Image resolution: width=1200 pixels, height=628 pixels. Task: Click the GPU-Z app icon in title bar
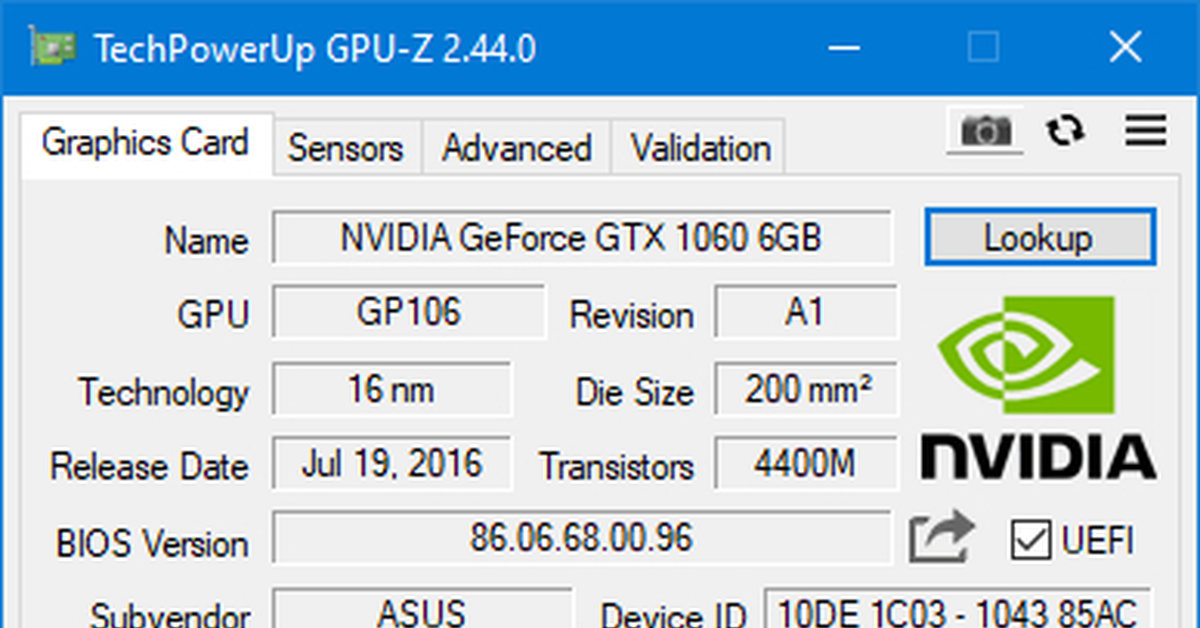pos(50,46)
